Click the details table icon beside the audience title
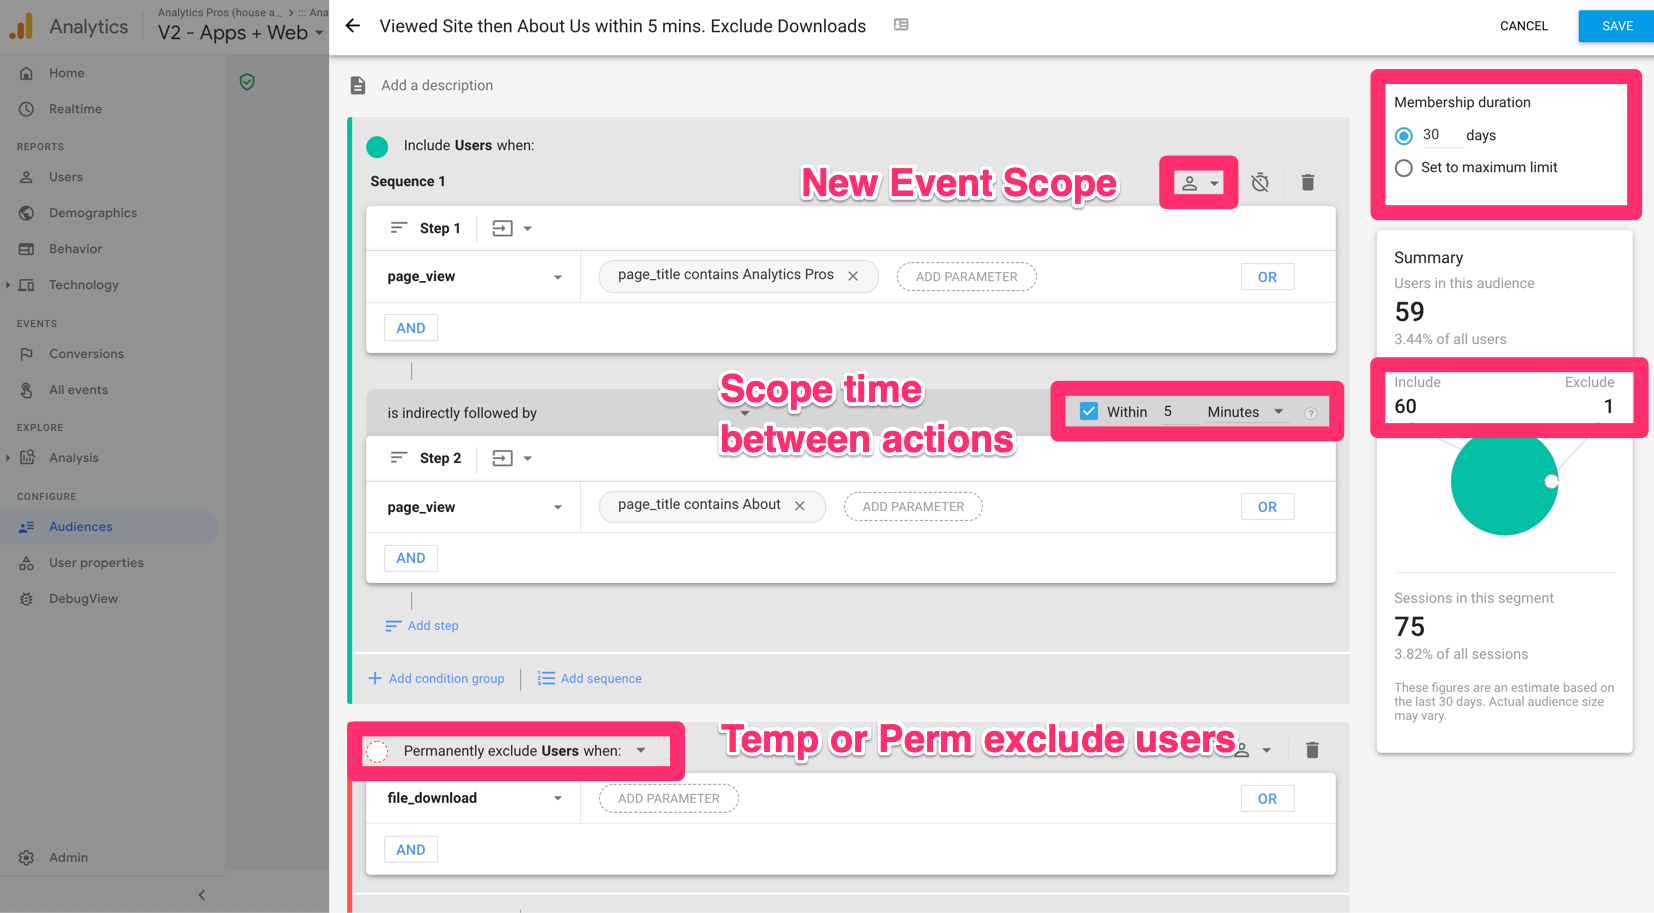This screenshot has width=1654, height=913. pyautogui.click(x=901, y=24)
